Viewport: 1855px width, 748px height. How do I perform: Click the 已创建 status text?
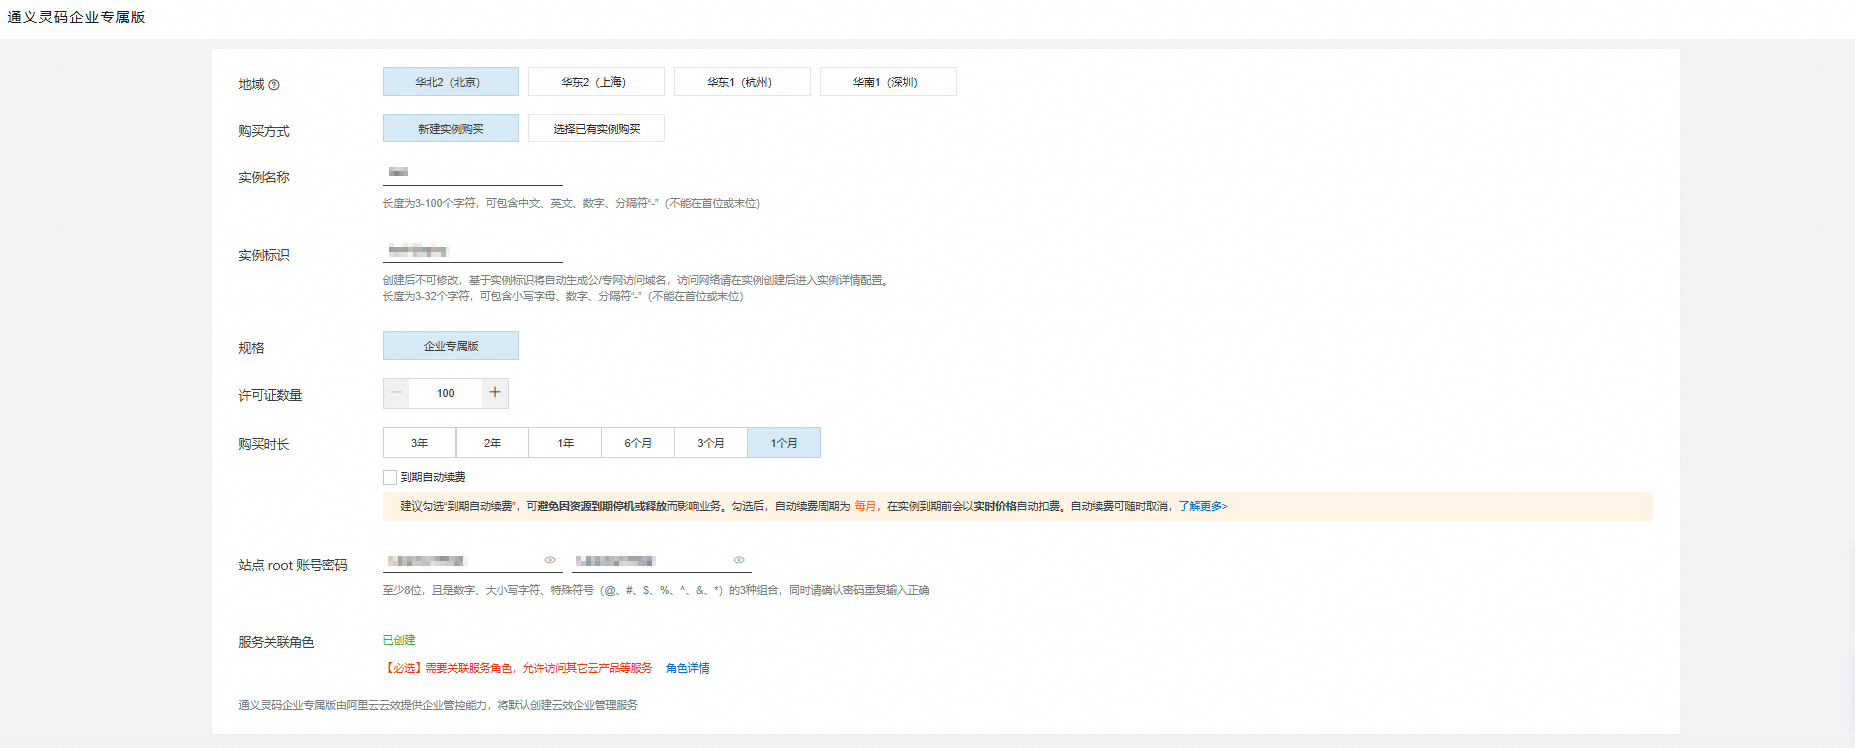(x=399, y=640)
